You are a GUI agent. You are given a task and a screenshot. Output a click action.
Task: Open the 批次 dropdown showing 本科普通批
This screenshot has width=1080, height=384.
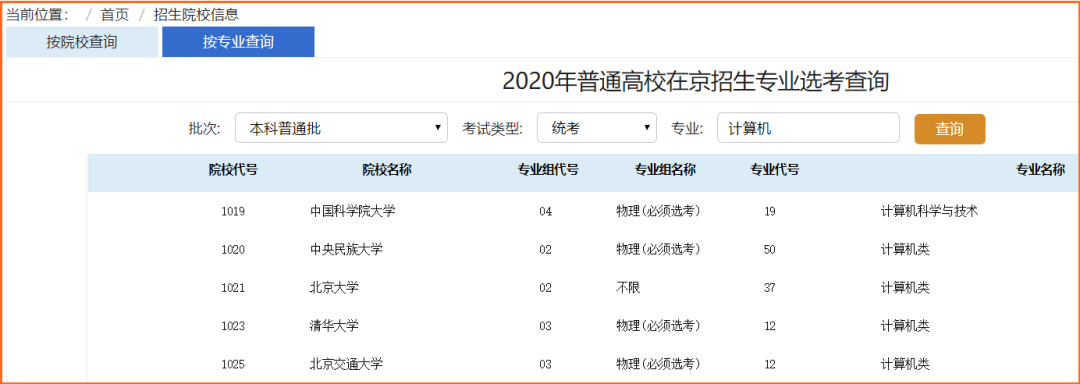click(x=341, y=128)
